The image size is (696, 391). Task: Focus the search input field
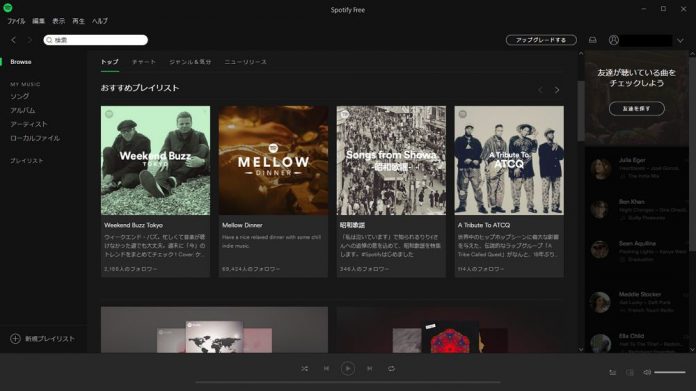coord(95,40)
